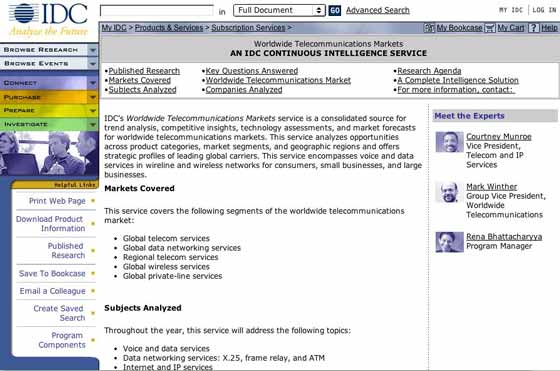The image size is (560, 371).
Task: Click Mark Winther's photo
Action: pos(449,192)
